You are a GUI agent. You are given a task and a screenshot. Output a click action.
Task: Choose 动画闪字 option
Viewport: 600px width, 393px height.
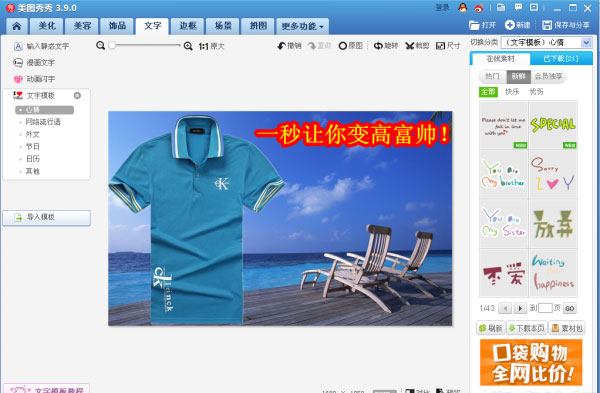(34, 79)
